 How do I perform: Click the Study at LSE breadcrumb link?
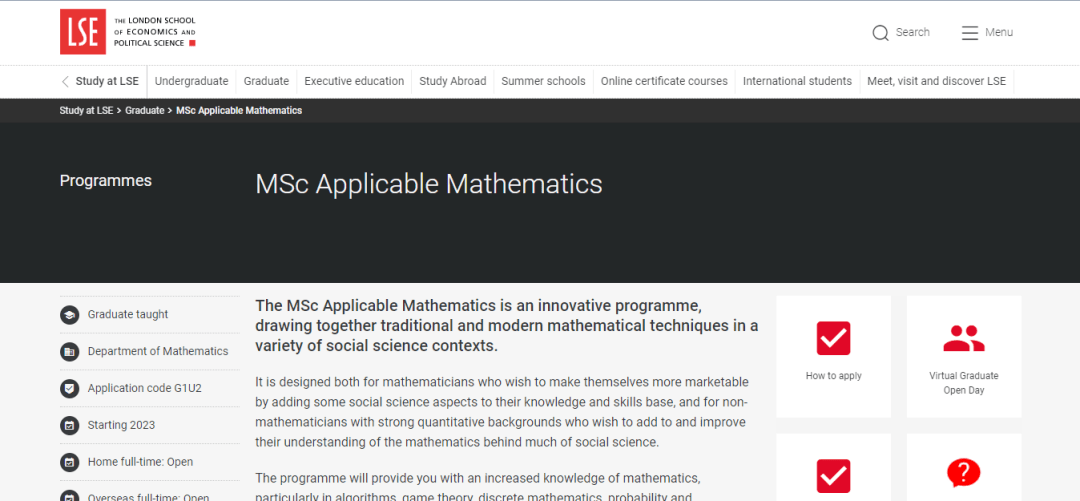(86, 111)
